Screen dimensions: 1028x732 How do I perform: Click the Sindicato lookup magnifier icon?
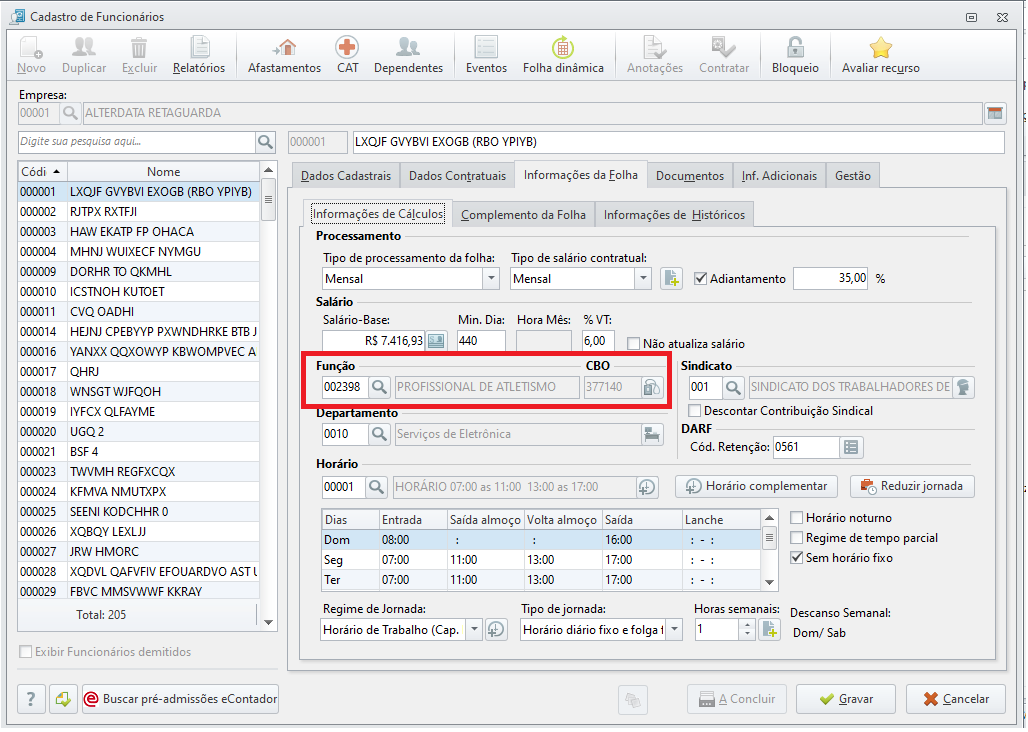point(733,387)
